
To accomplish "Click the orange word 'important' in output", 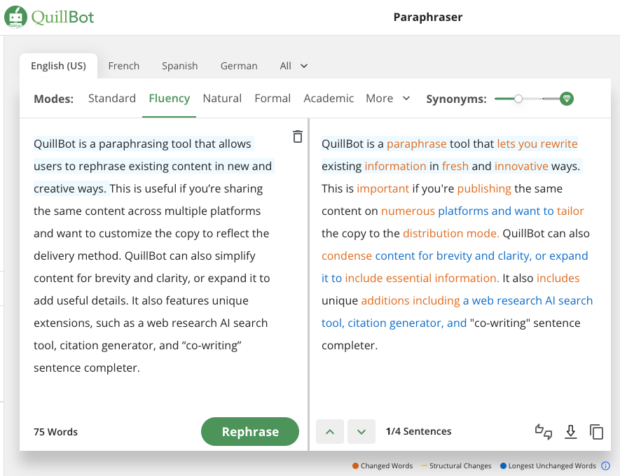I will click(383, 189).
